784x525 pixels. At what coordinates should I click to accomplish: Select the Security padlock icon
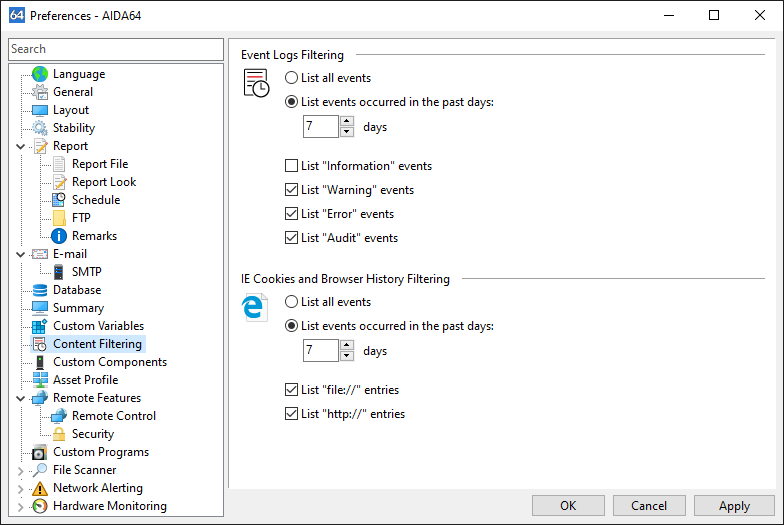59,434
